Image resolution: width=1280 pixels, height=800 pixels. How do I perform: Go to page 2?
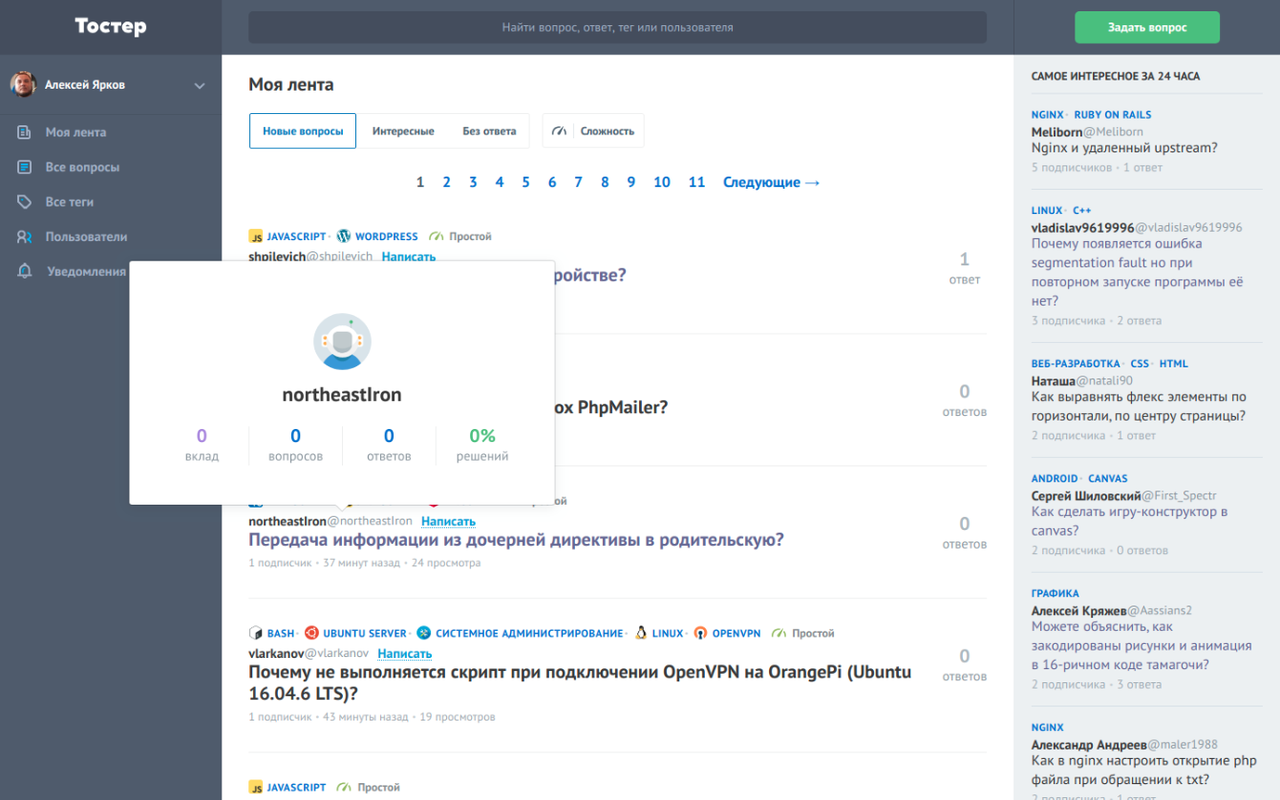point(447,182)
